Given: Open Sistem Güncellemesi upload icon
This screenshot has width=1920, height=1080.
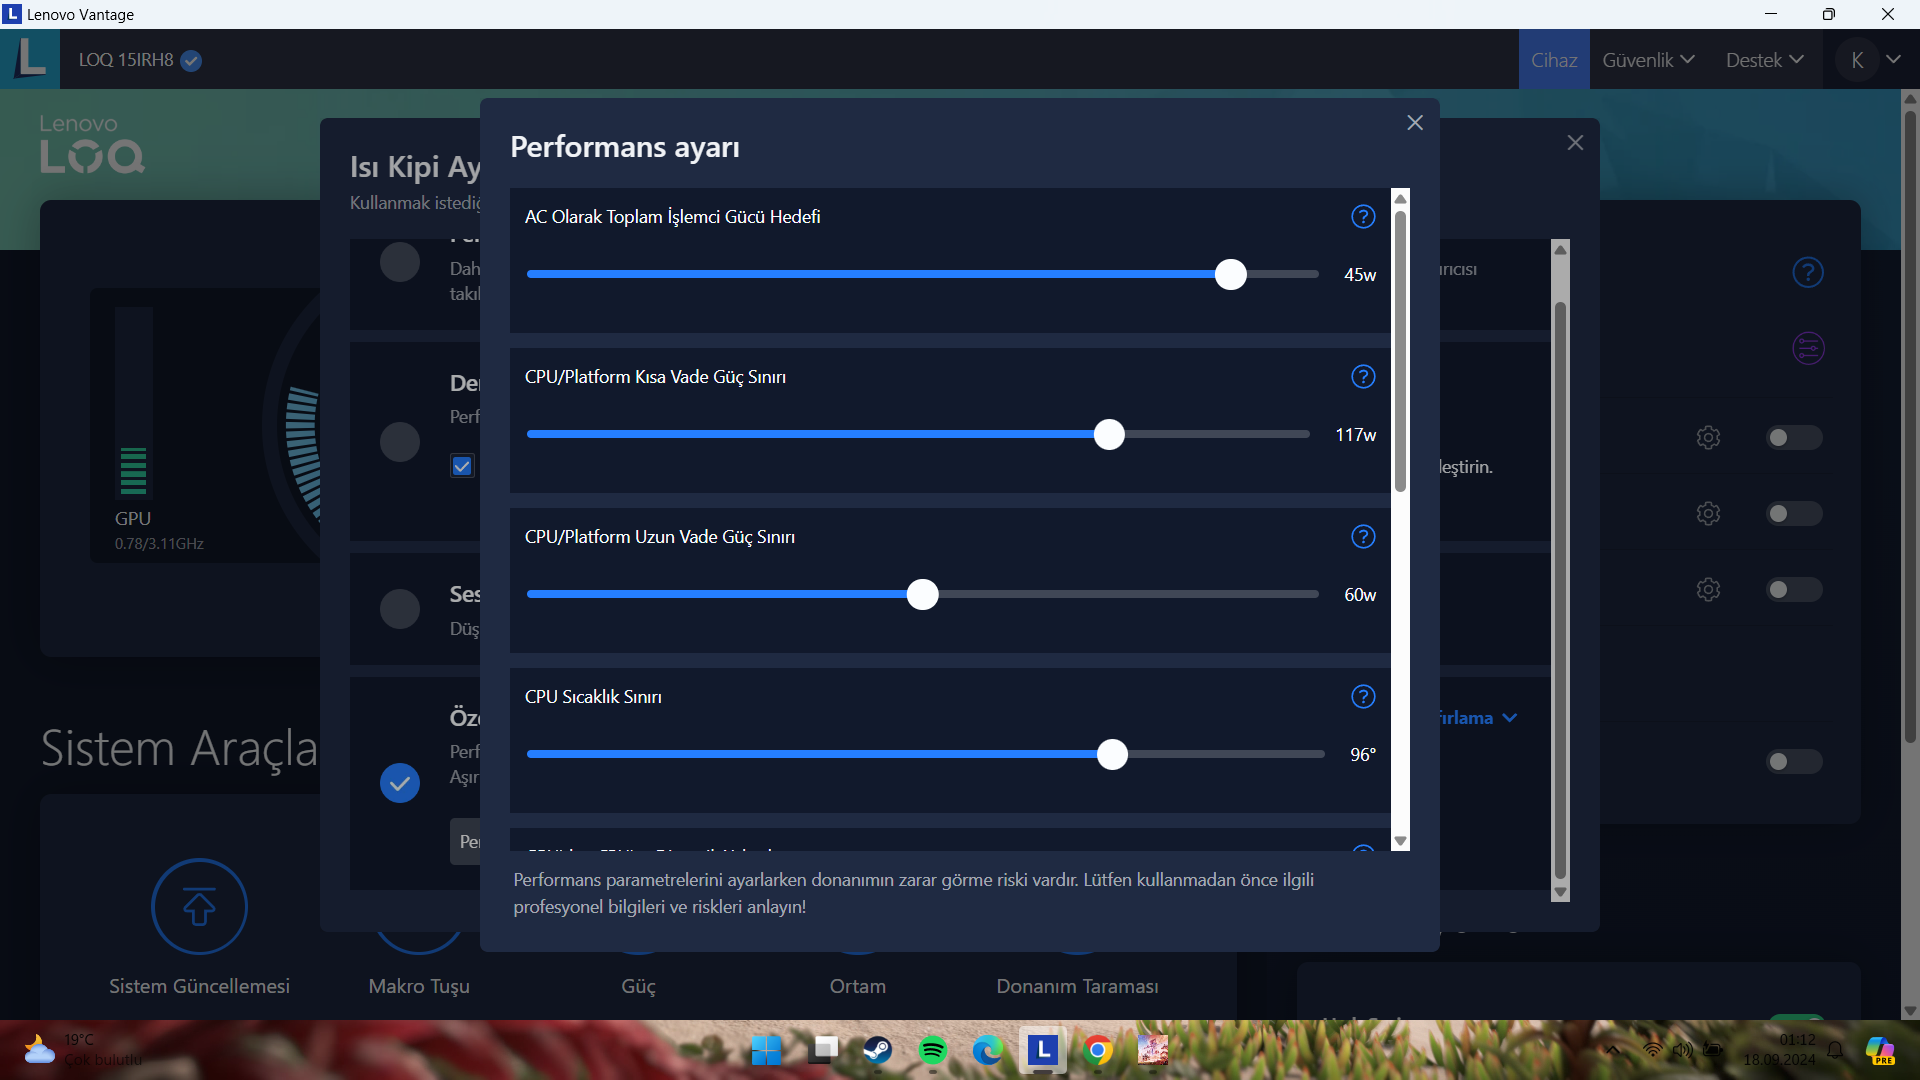Looking at the screenshot, I should (199, 907).
